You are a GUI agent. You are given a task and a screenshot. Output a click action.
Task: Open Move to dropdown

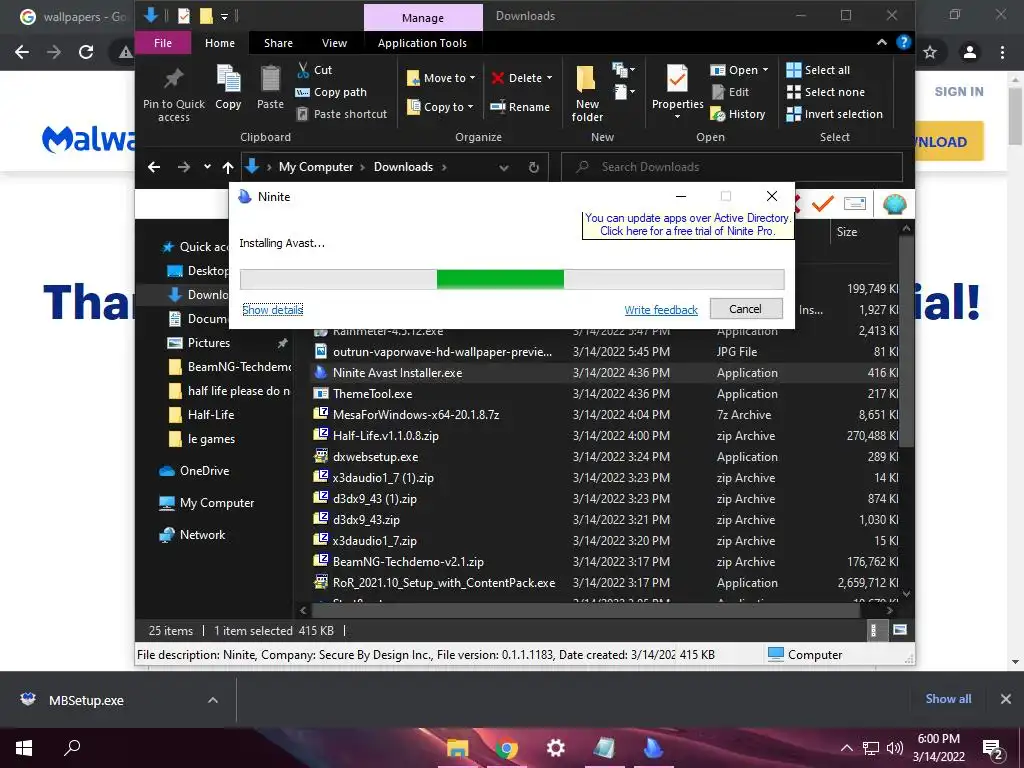coord(441,78)
